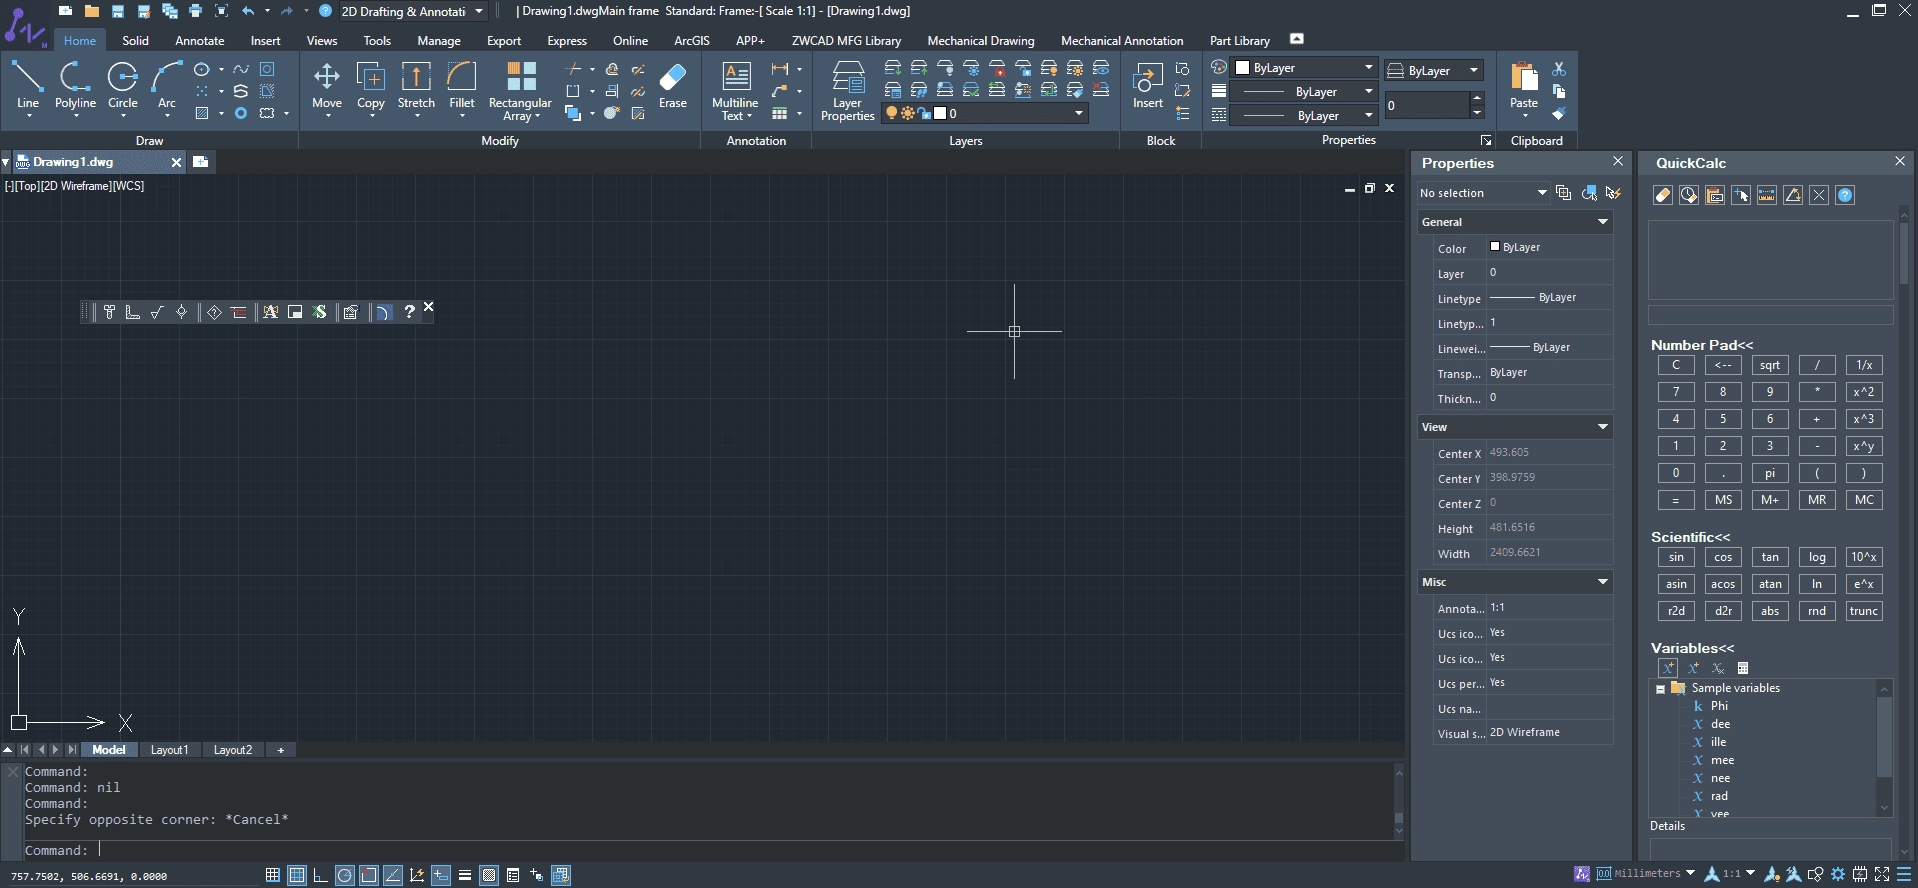Click the help question mark in floating toolbar

point(409,312)
